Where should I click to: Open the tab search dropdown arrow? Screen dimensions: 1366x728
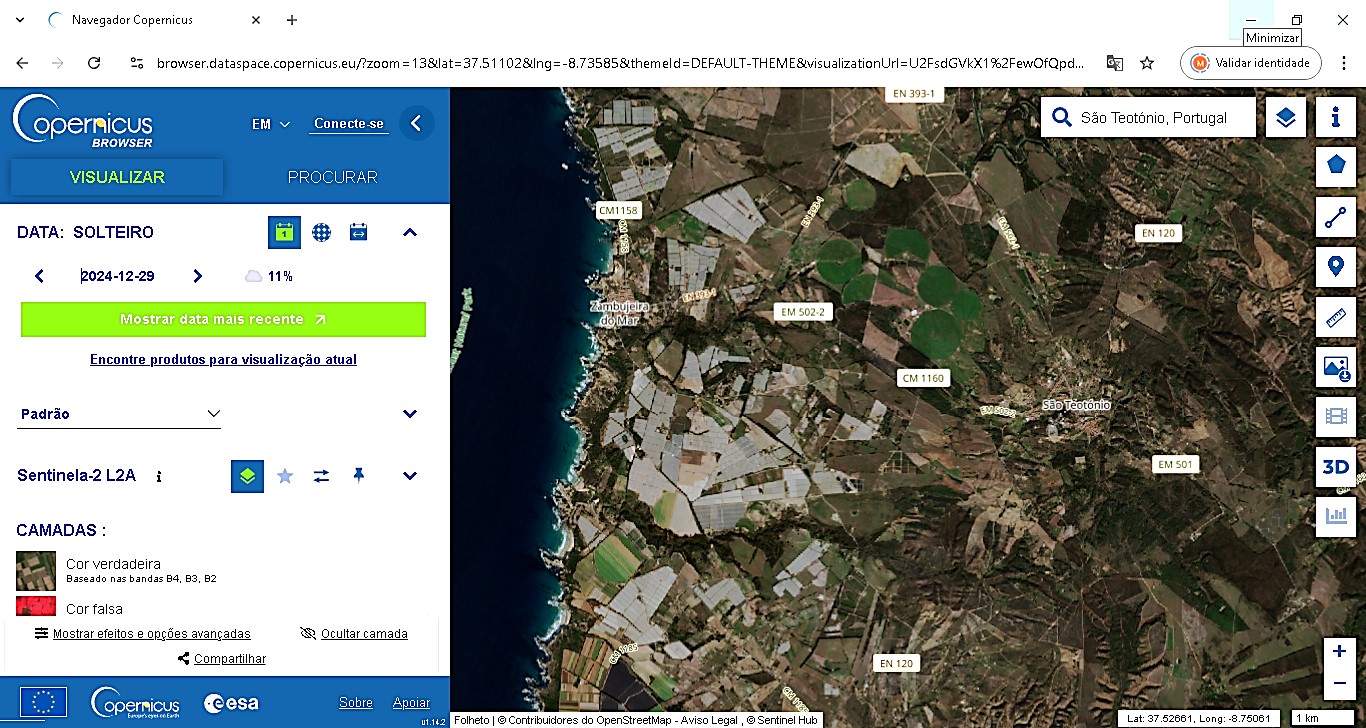point(20,20)
